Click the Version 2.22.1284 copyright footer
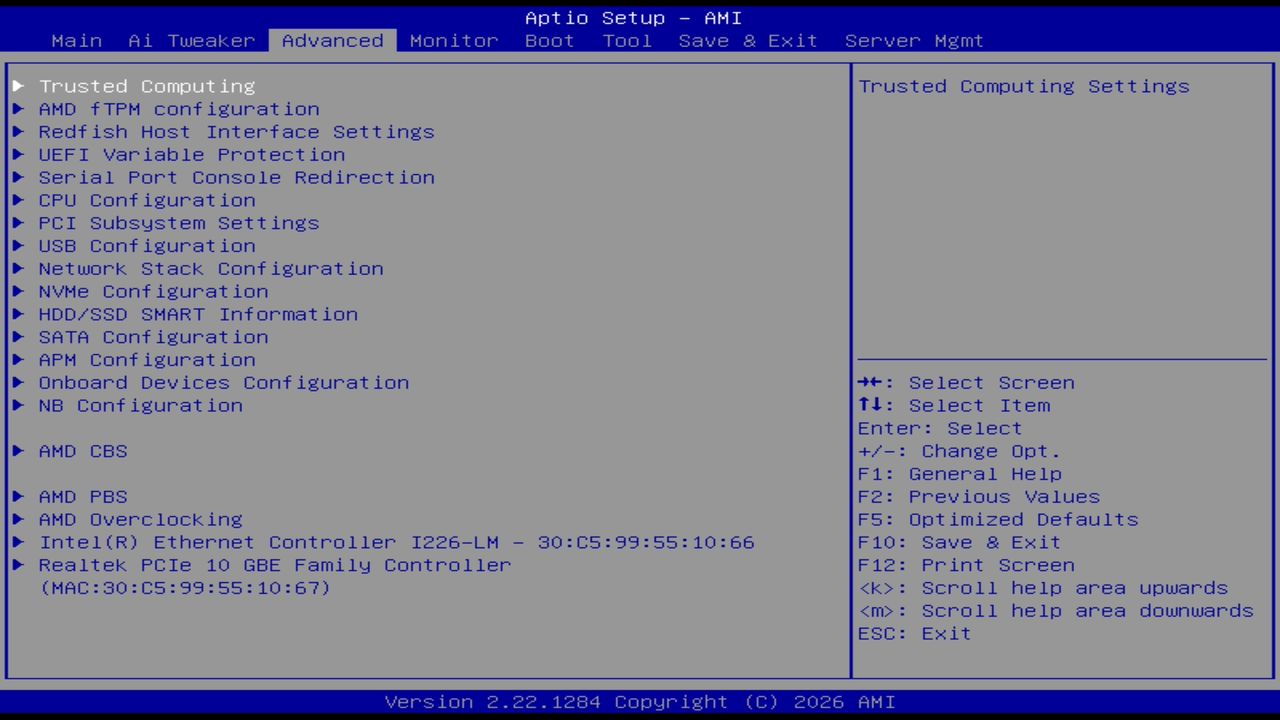The height and width of the screenshot is (720, 1280). point(640,702)
